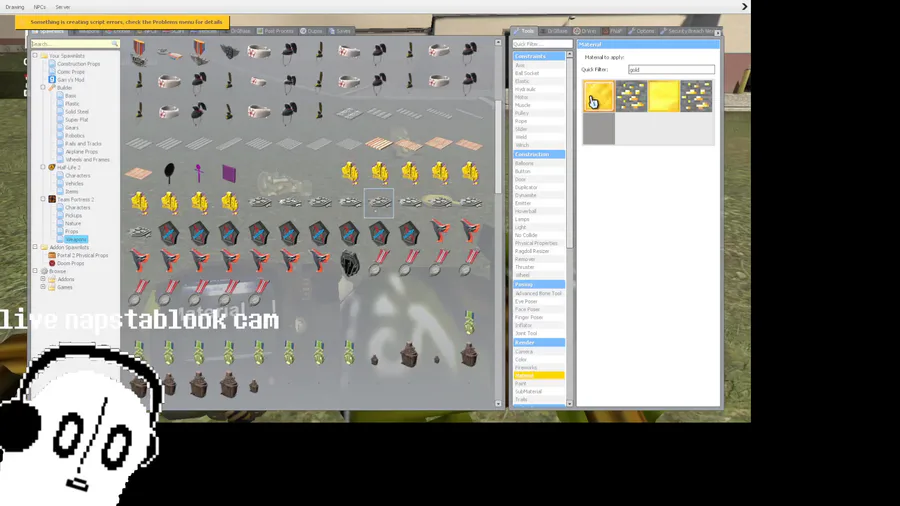The width and height of the screenshot is (900, 506).
Task: Open the Server menu
Action: coord(63,7)
